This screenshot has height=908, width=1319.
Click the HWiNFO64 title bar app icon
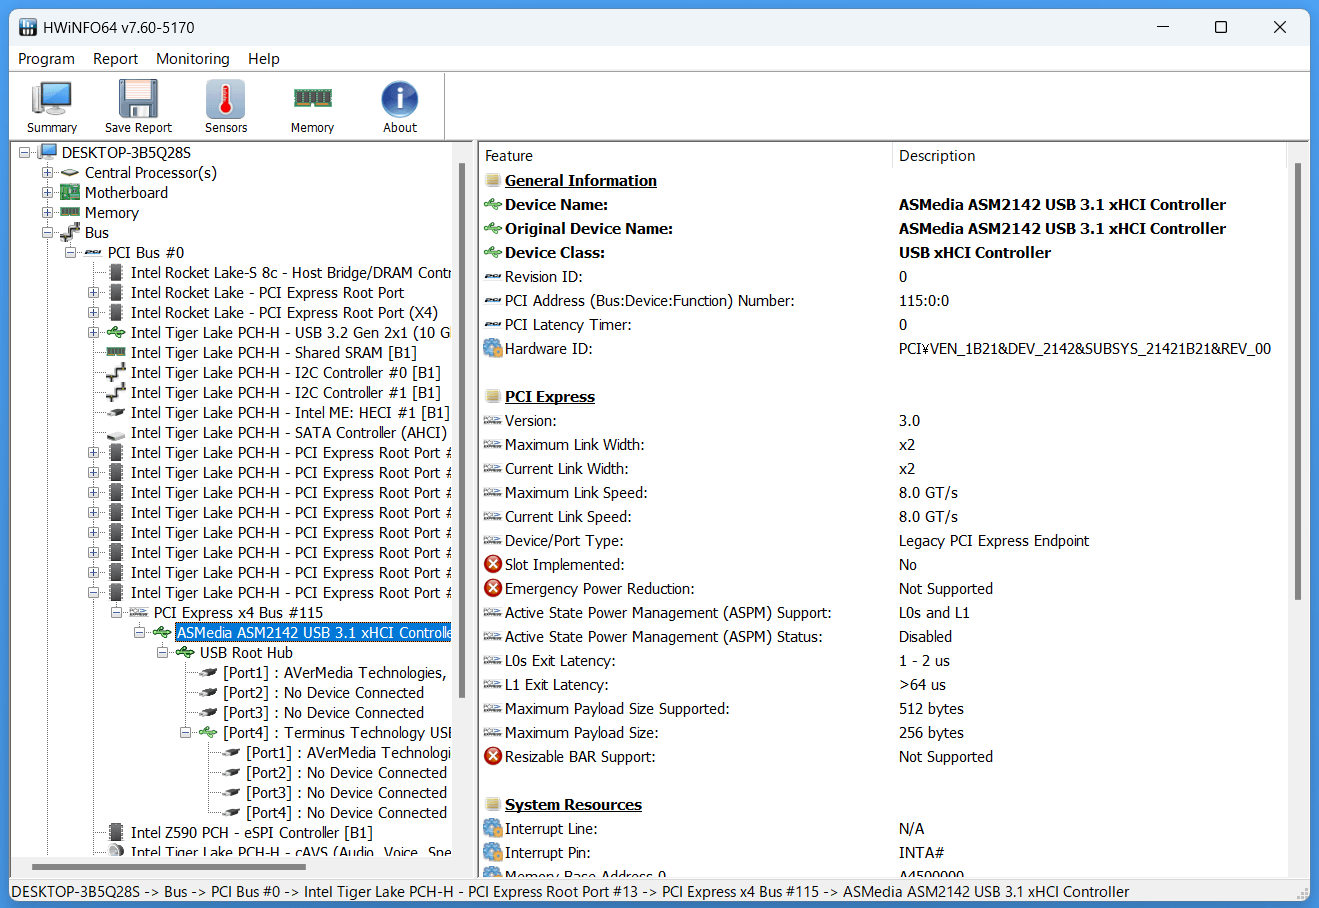(x=27, y=27)
